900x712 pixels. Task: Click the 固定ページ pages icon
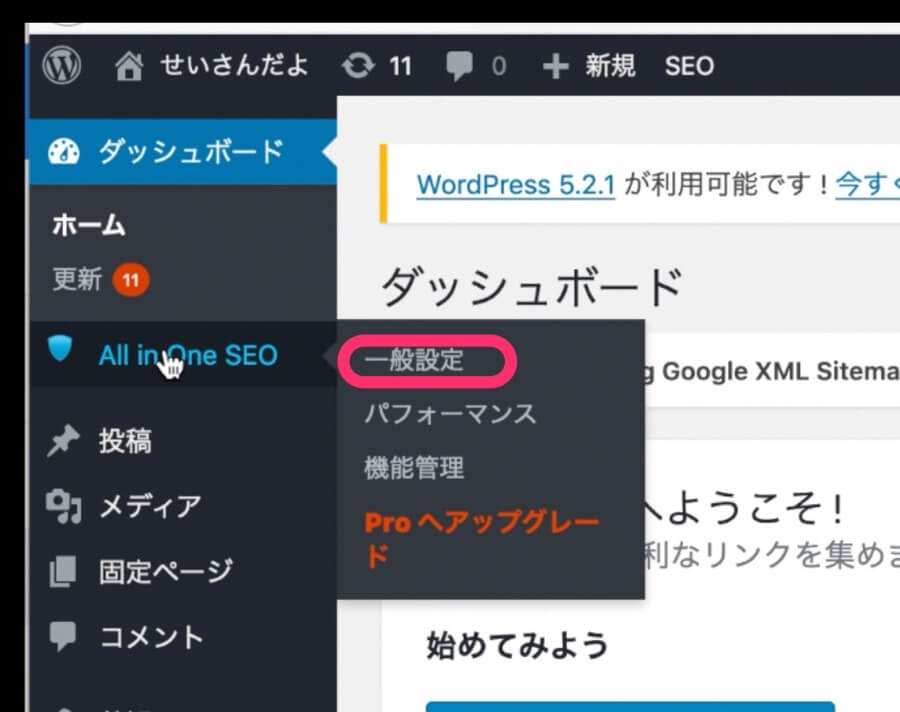pos(62,572)
